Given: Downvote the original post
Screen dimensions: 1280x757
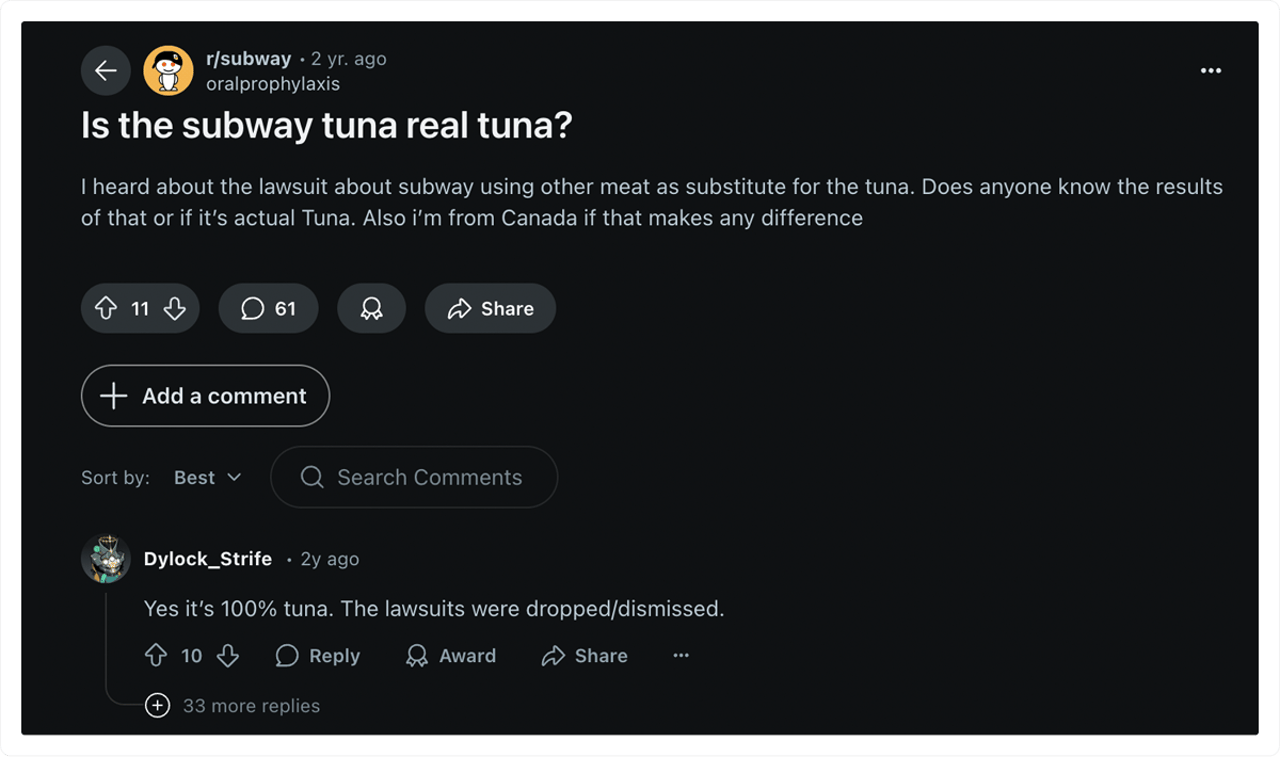Looking at the screenshot, I should pos(175,308).
